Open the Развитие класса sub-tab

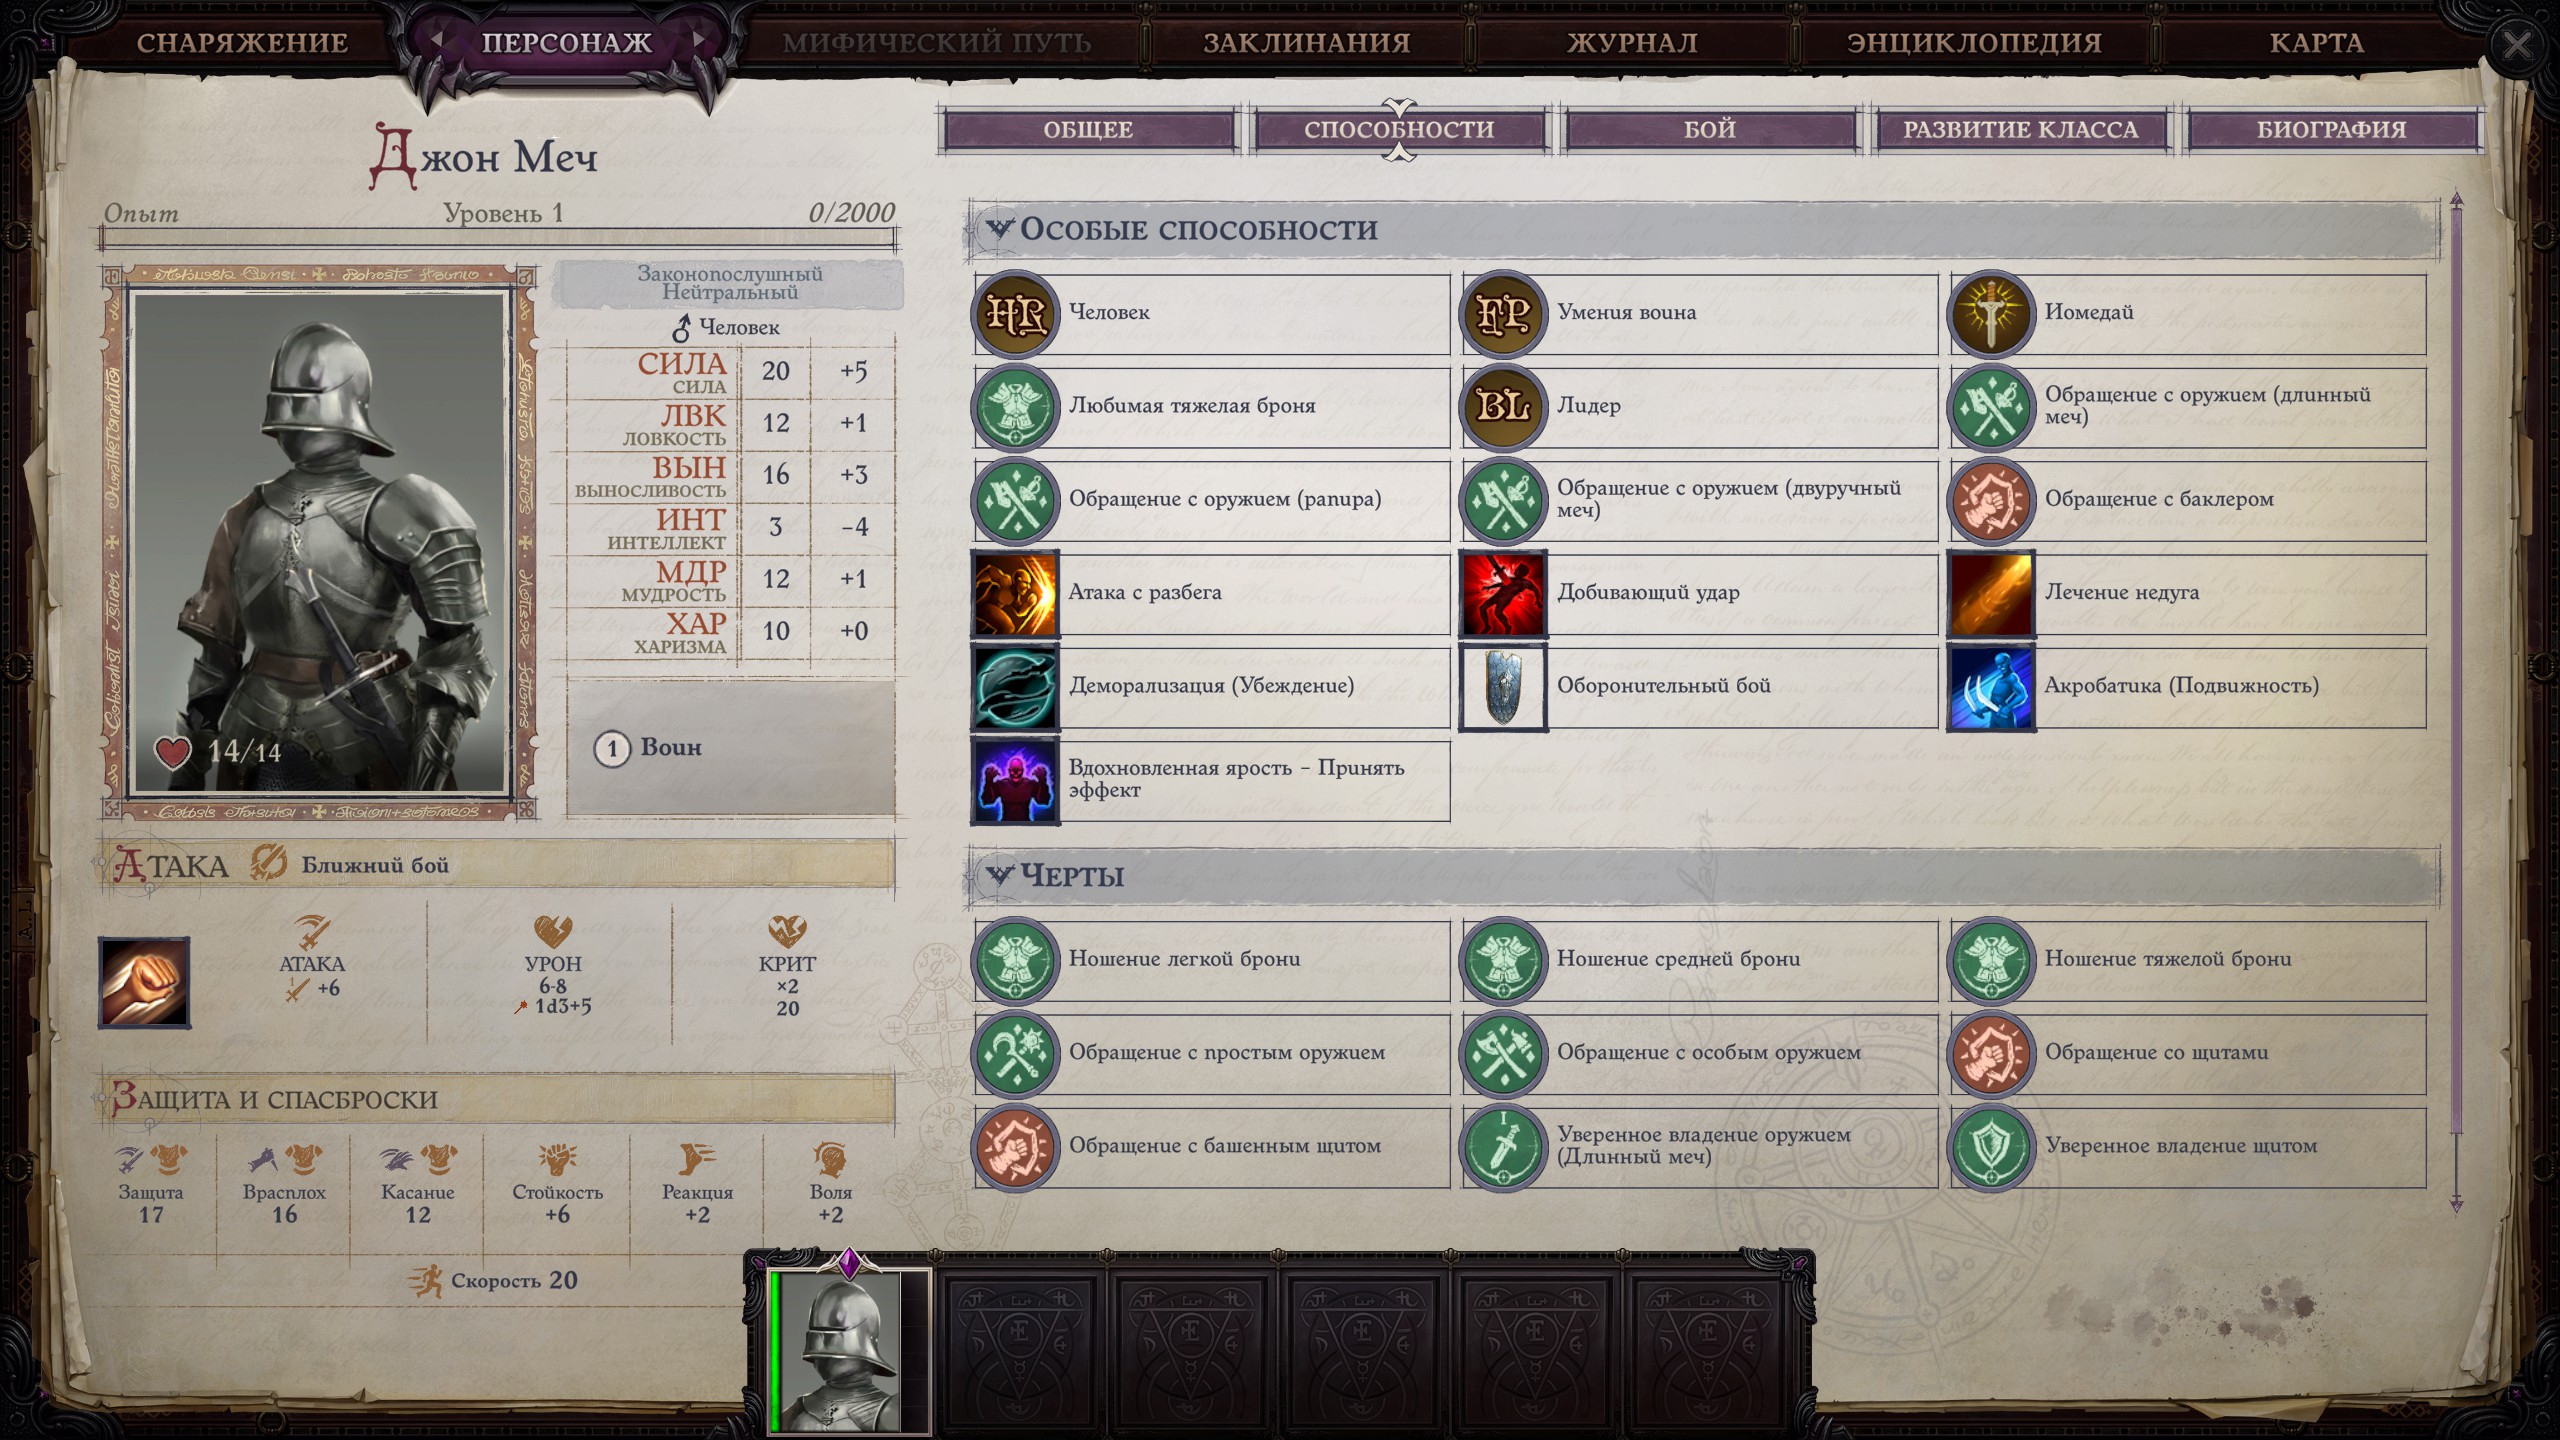click(2020, 129)
